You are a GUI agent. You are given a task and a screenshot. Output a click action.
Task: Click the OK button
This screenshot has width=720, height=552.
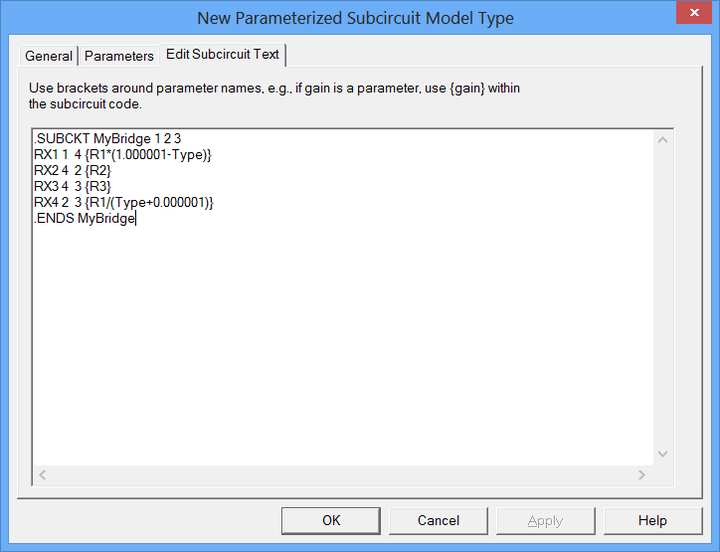(x=331, y=520)
